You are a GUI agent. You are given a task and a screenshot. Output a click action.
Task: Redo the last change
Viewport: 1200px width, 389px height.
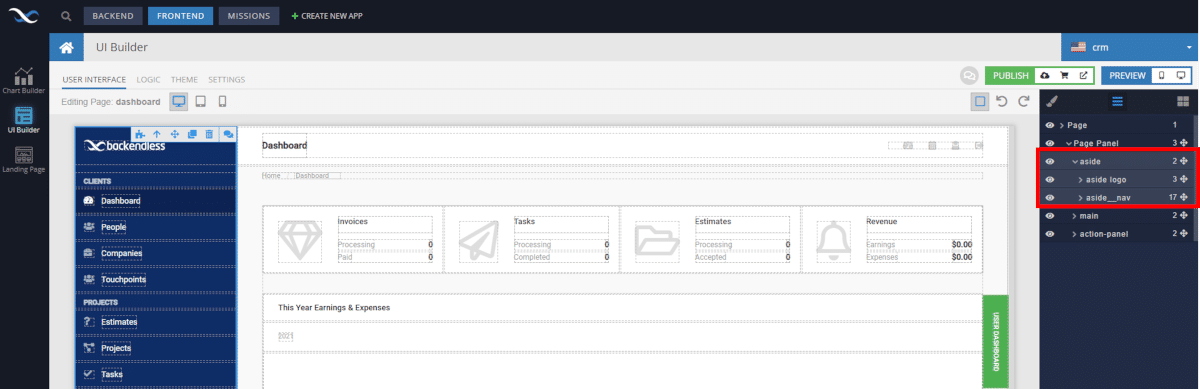(1023, 101)
